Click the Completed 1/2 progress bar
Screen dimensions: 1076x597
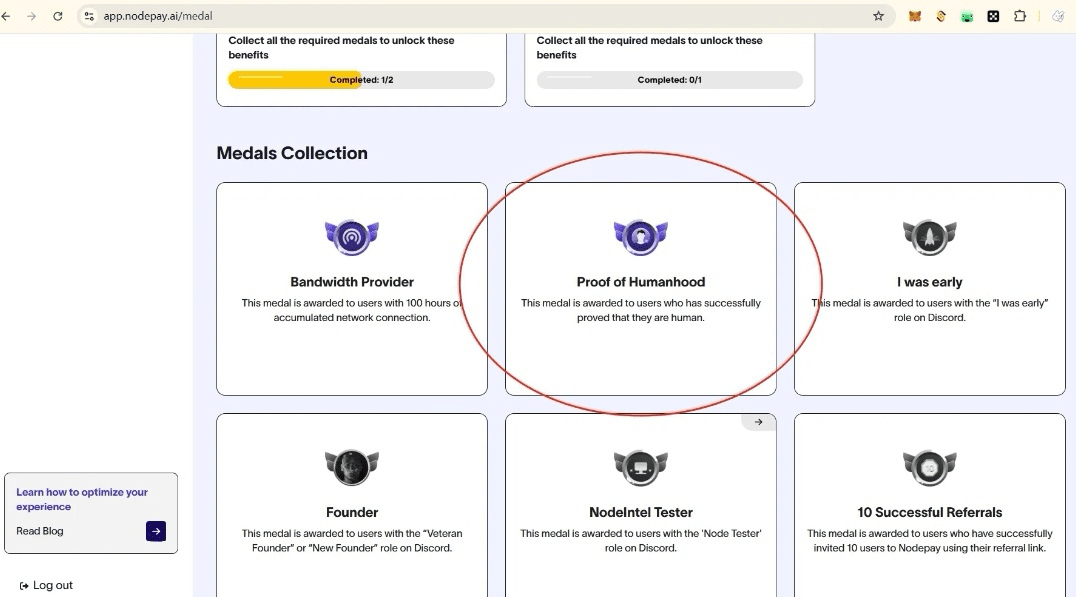pyautogui.click(x=362, y=80)
